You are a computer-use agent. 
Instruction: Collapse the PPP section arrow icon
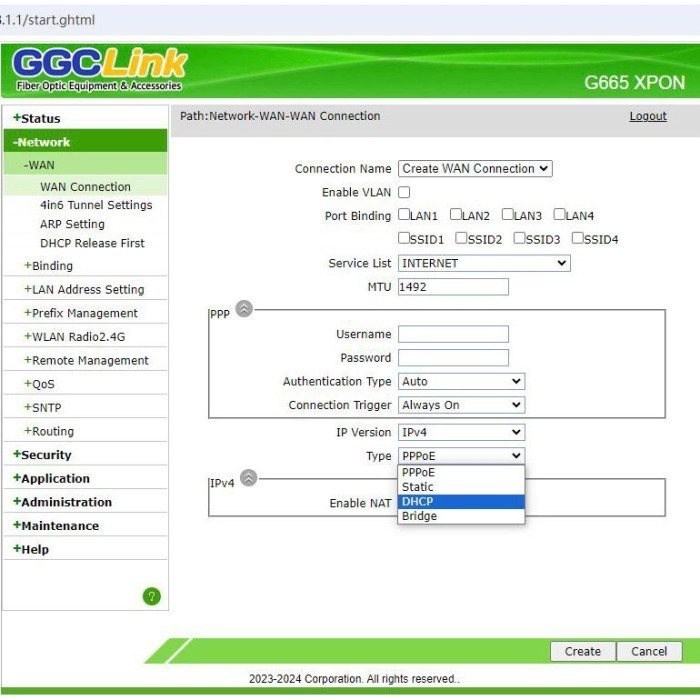244,309
